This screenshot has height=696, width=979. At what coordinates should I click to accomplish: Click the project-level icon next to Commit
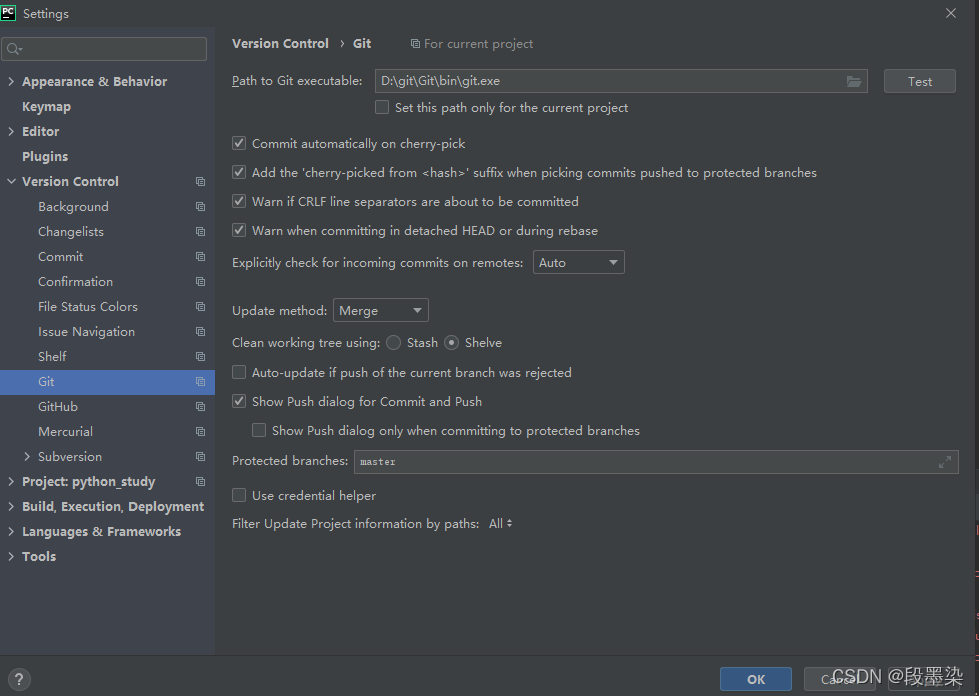(200, 257)
